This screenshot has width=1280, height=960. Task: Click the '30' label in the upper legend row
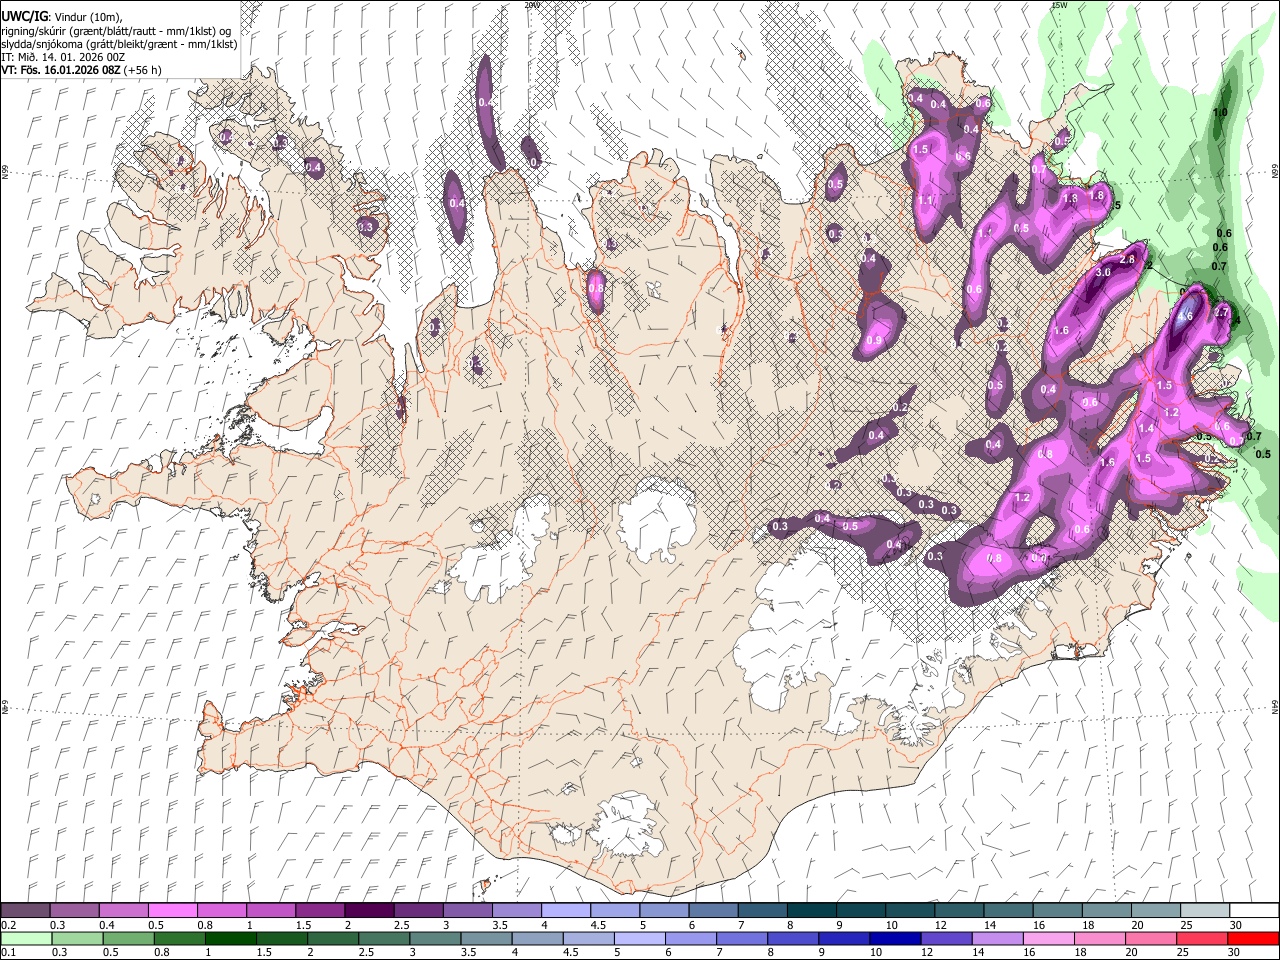(x=1236, y=925)
